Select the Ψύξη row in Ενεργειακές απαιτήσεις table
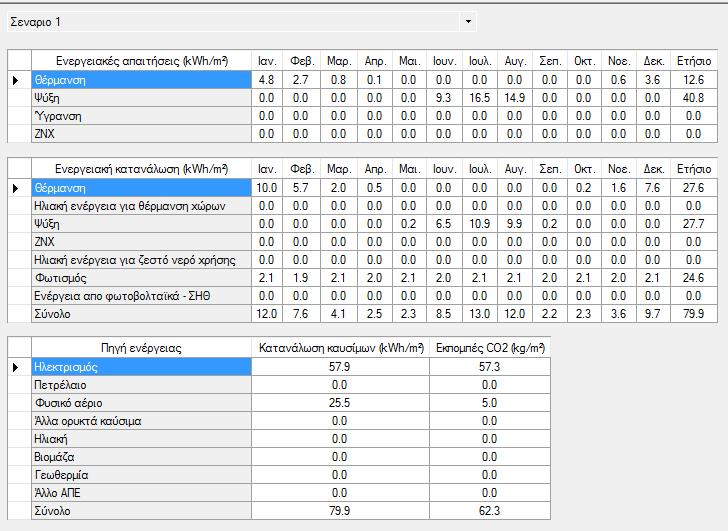Image resolution: width=728 pixels, height=531 pixels. pos(142,98)
